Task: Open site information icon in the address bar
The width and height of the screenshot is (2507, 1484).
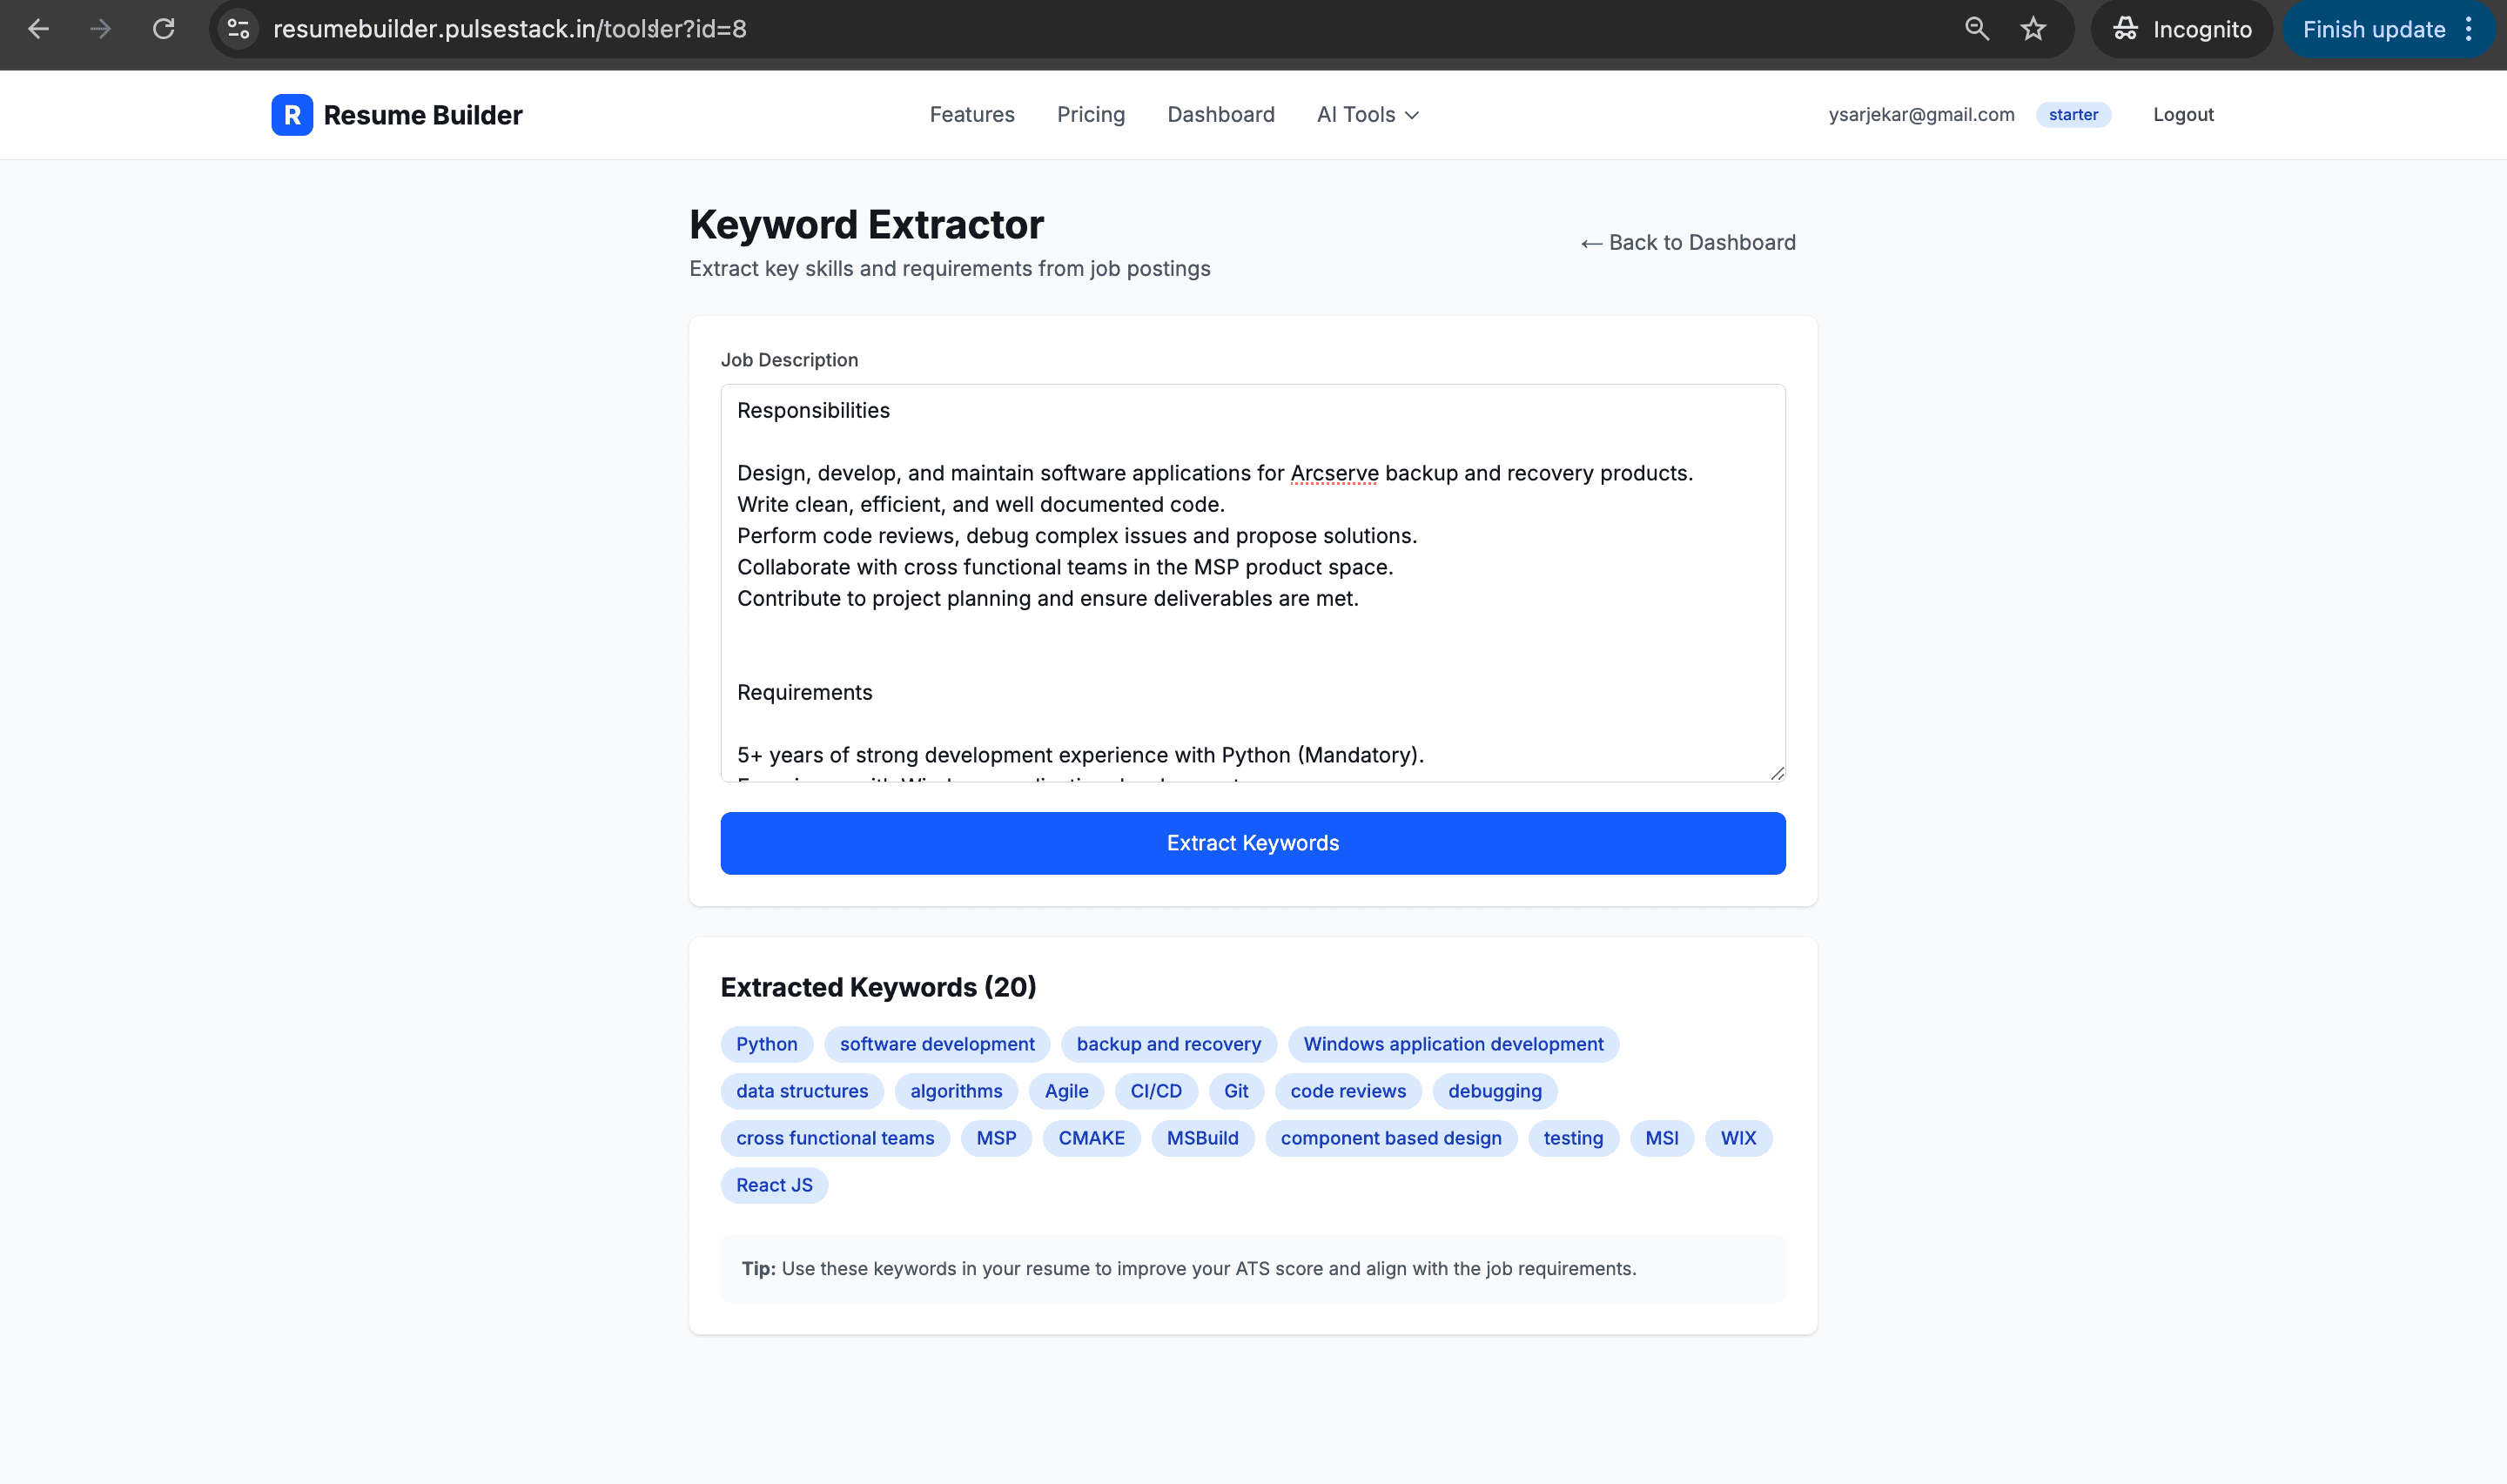Action: pyautogui.click(x=237, y=29)
